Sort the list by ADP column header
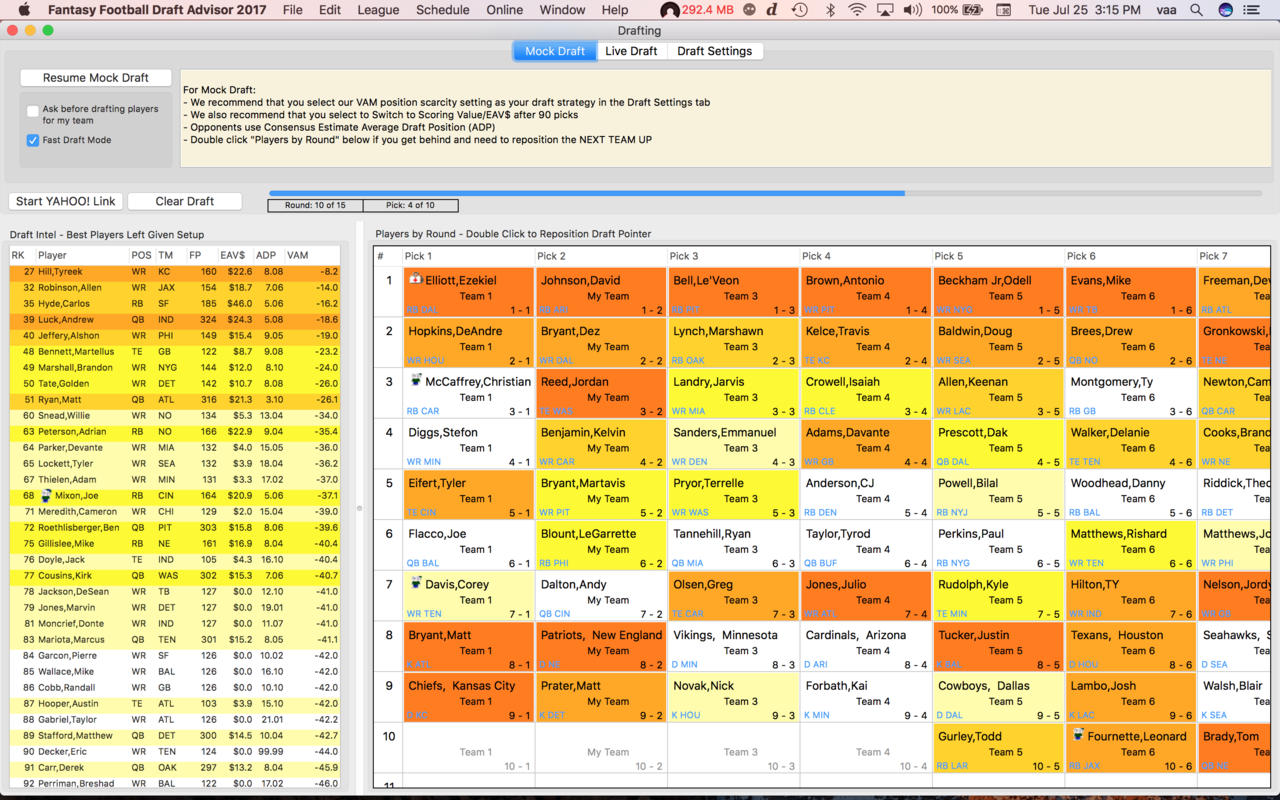 (x=266, y=256)
